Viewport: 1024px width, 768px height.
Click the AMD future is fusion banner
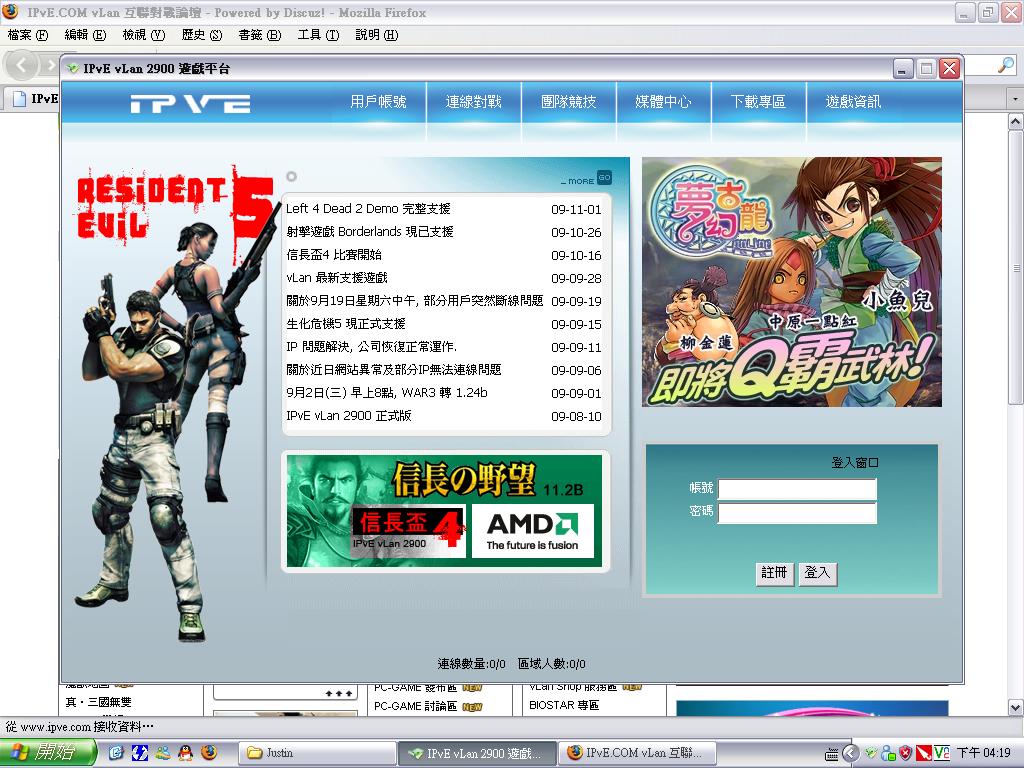click(532, 531)
